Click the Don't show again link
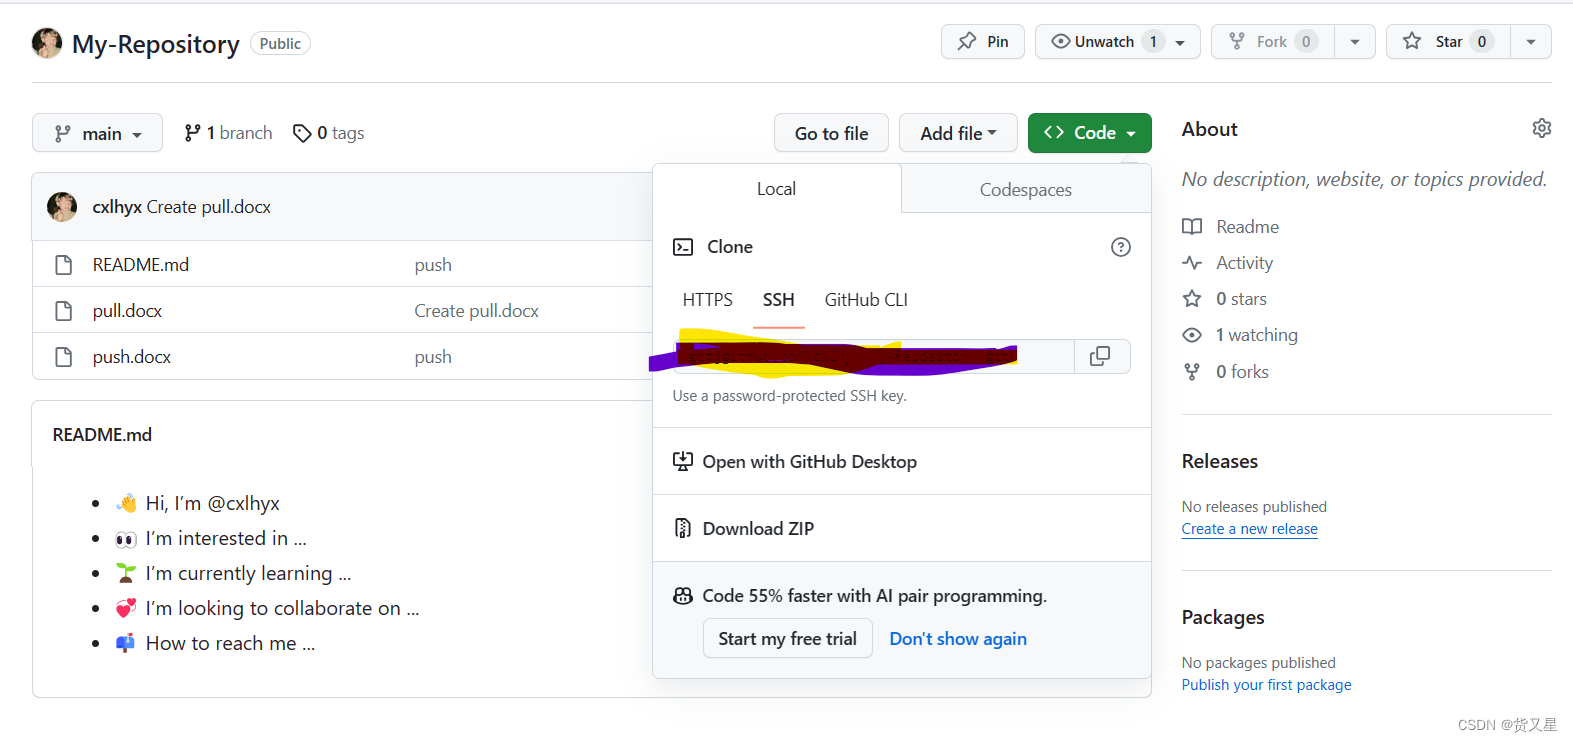The image size is (1573, 742). click(x=958, y=639)
